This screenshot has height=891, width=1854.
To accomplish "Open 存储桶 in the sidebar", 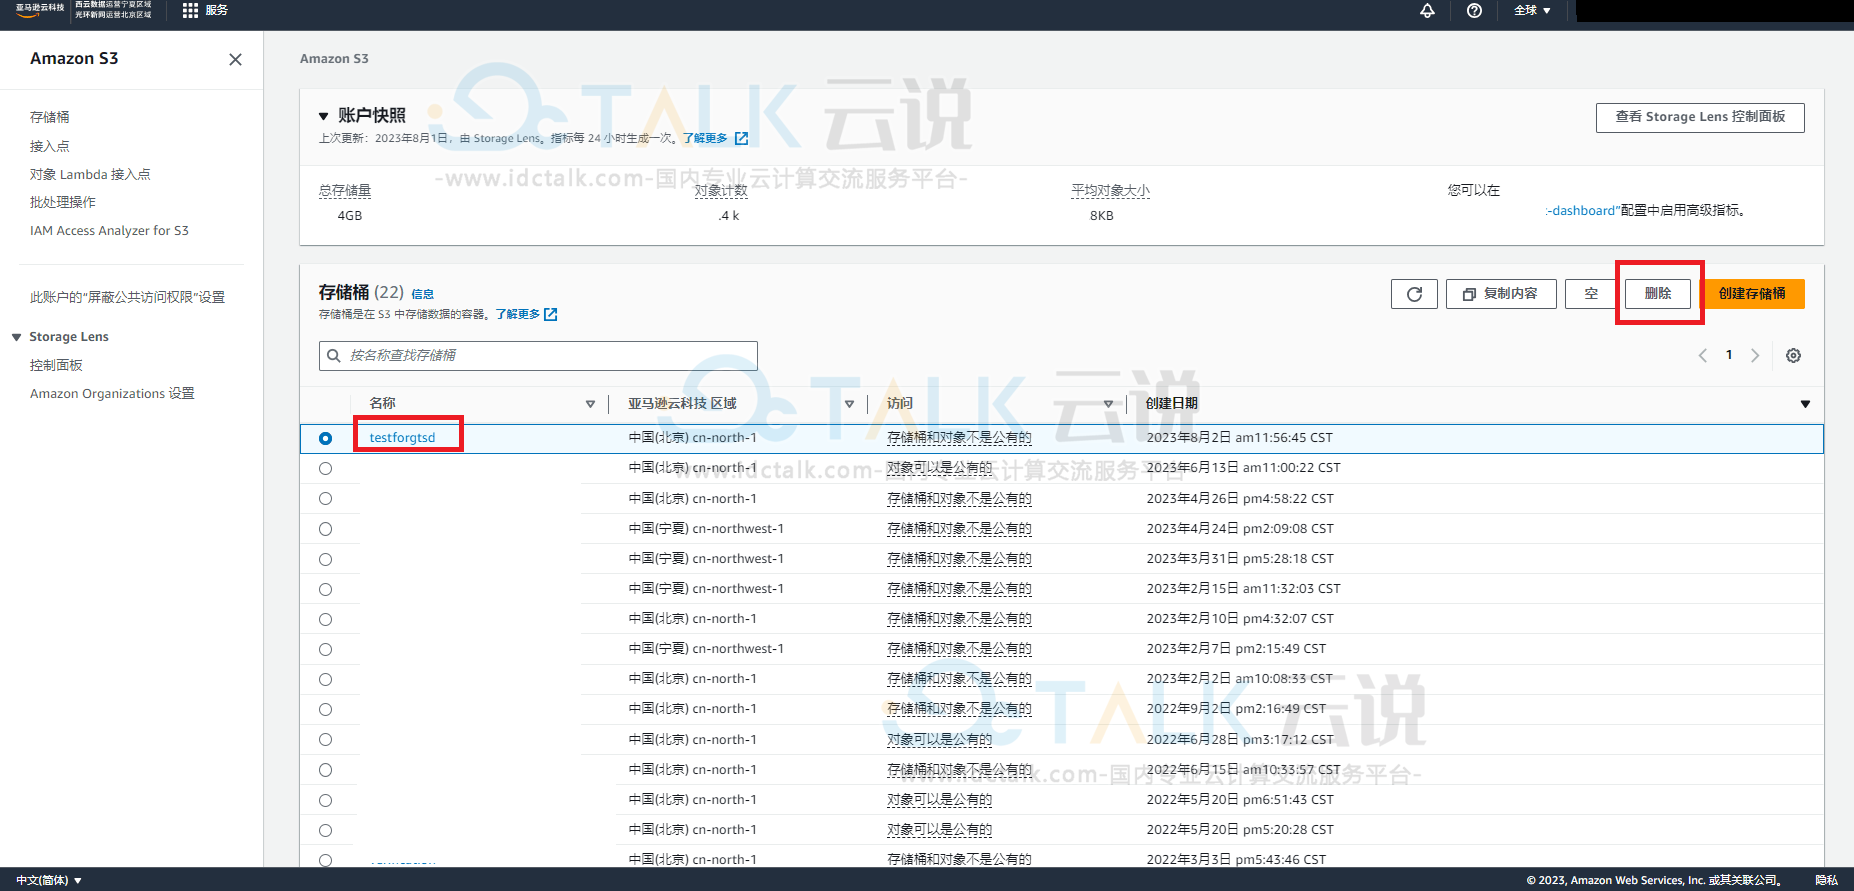I will [50, 117].
